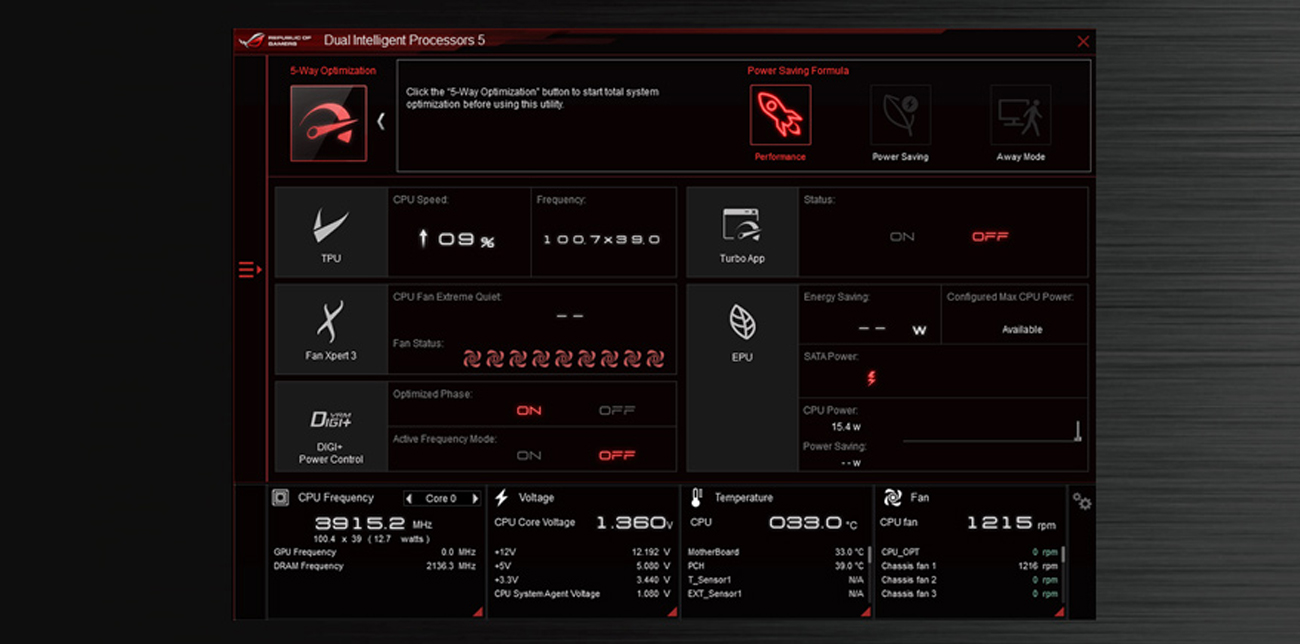The image size is (1300, 644).
Task: Click the +5V voltage row
Action: [583, 566]
